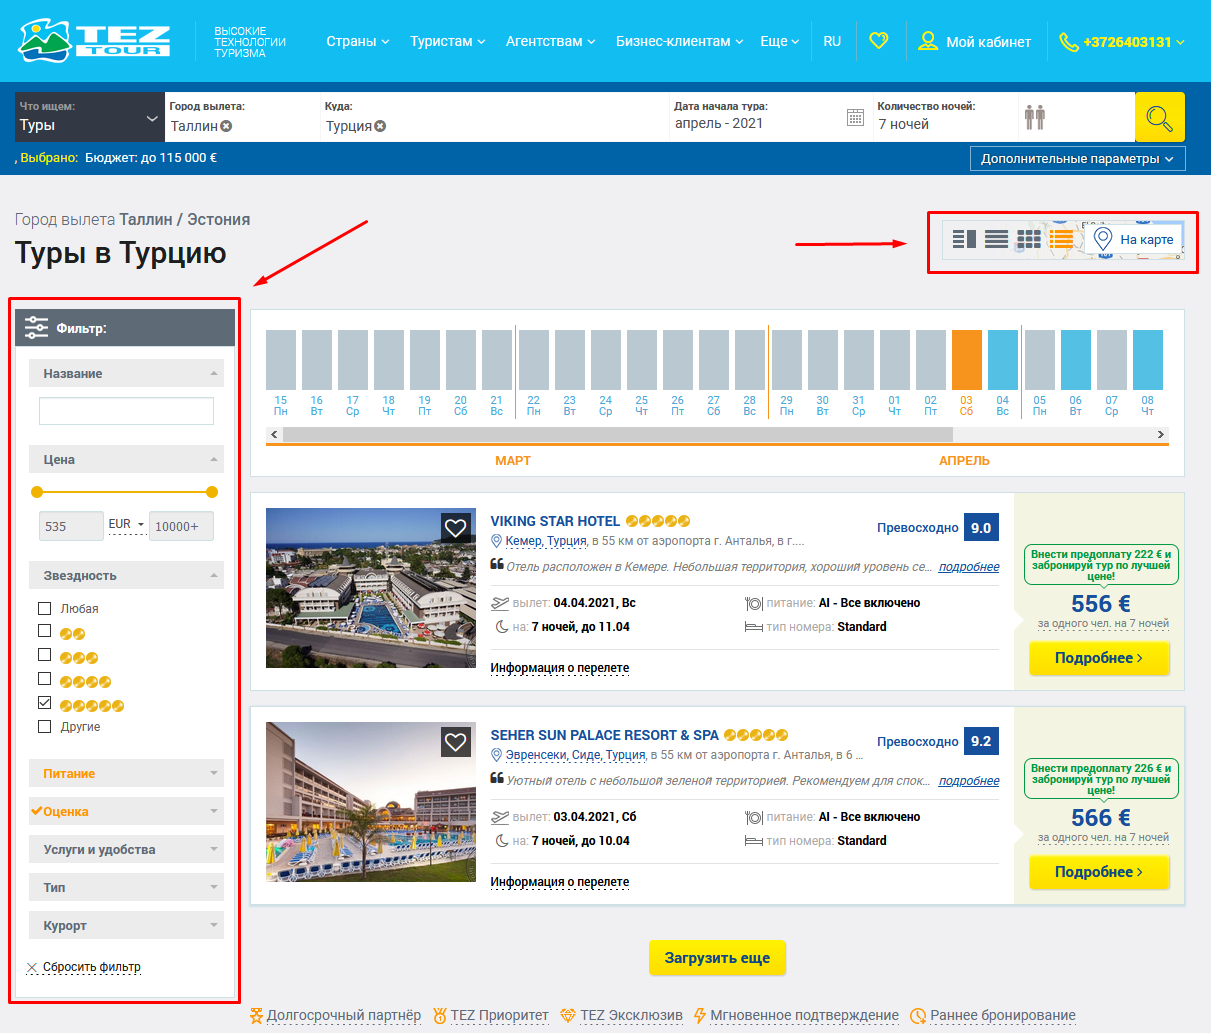
Task: Collapse the Цена filter section
Action: coord(126,459)
